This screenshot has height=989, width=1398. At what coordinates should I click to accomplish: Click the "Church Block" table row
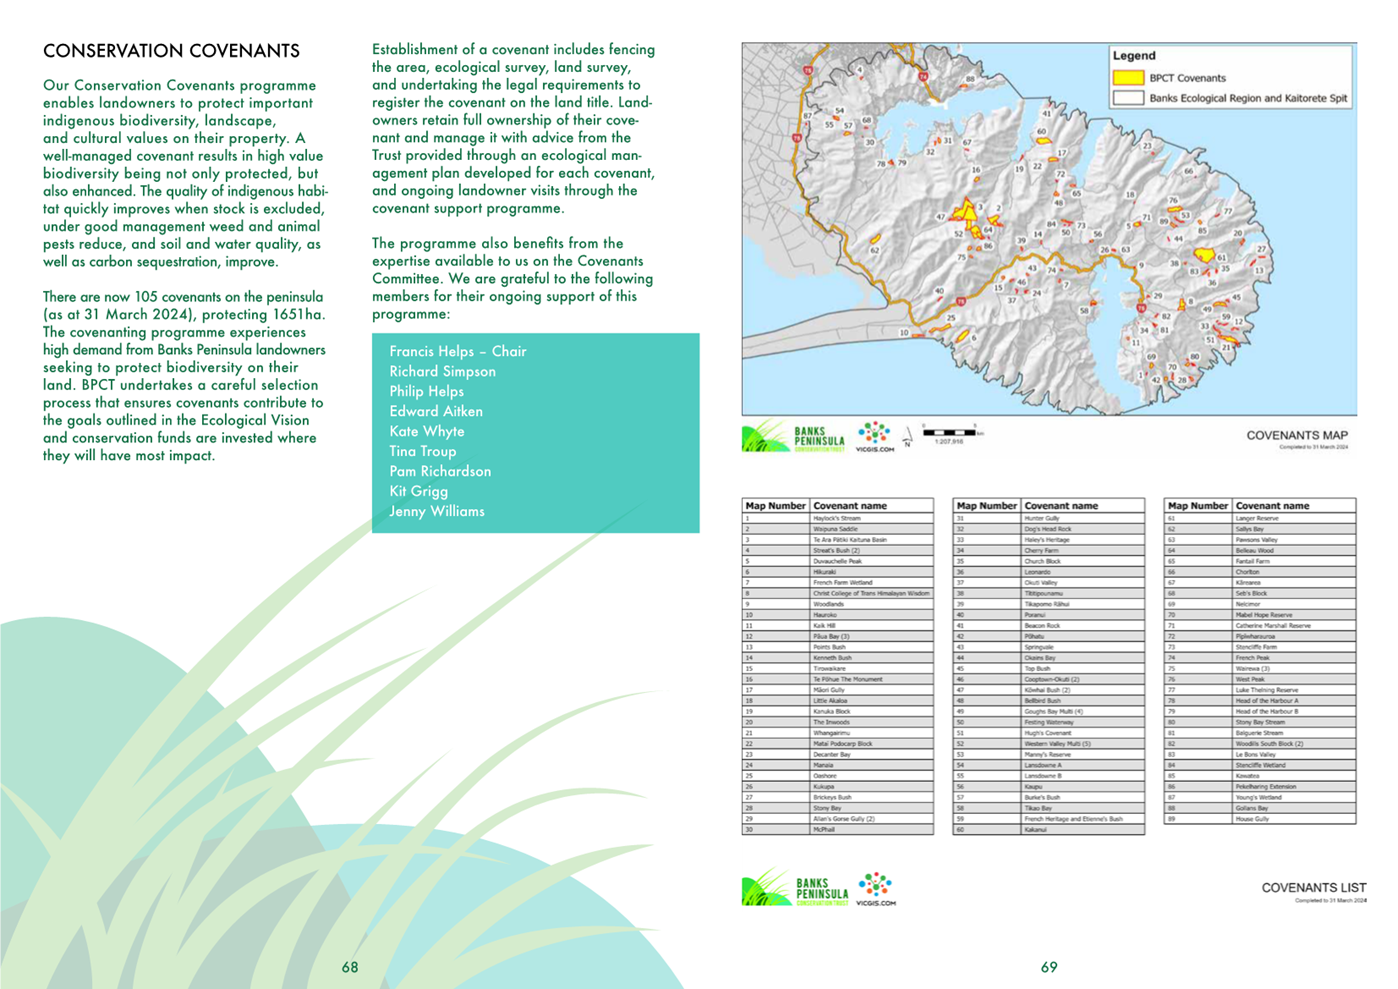[x=1049, y=561]
